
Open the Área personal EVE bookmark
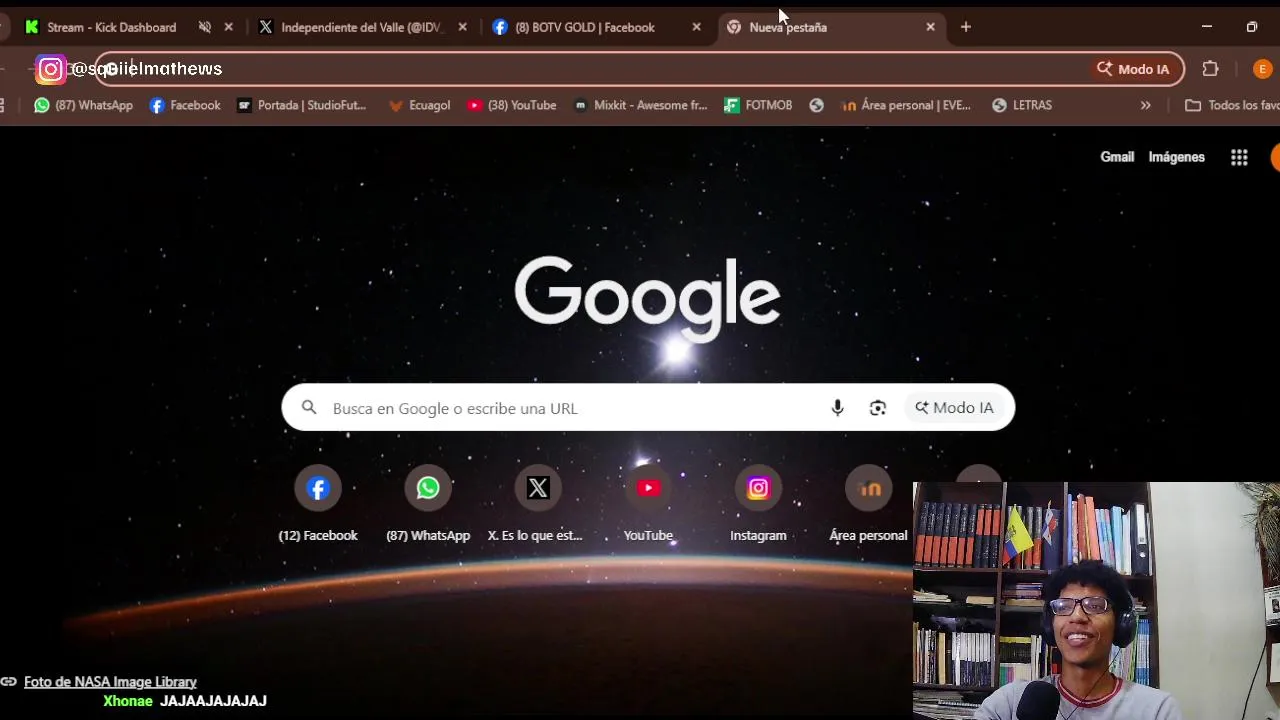(x=906, y=105)
